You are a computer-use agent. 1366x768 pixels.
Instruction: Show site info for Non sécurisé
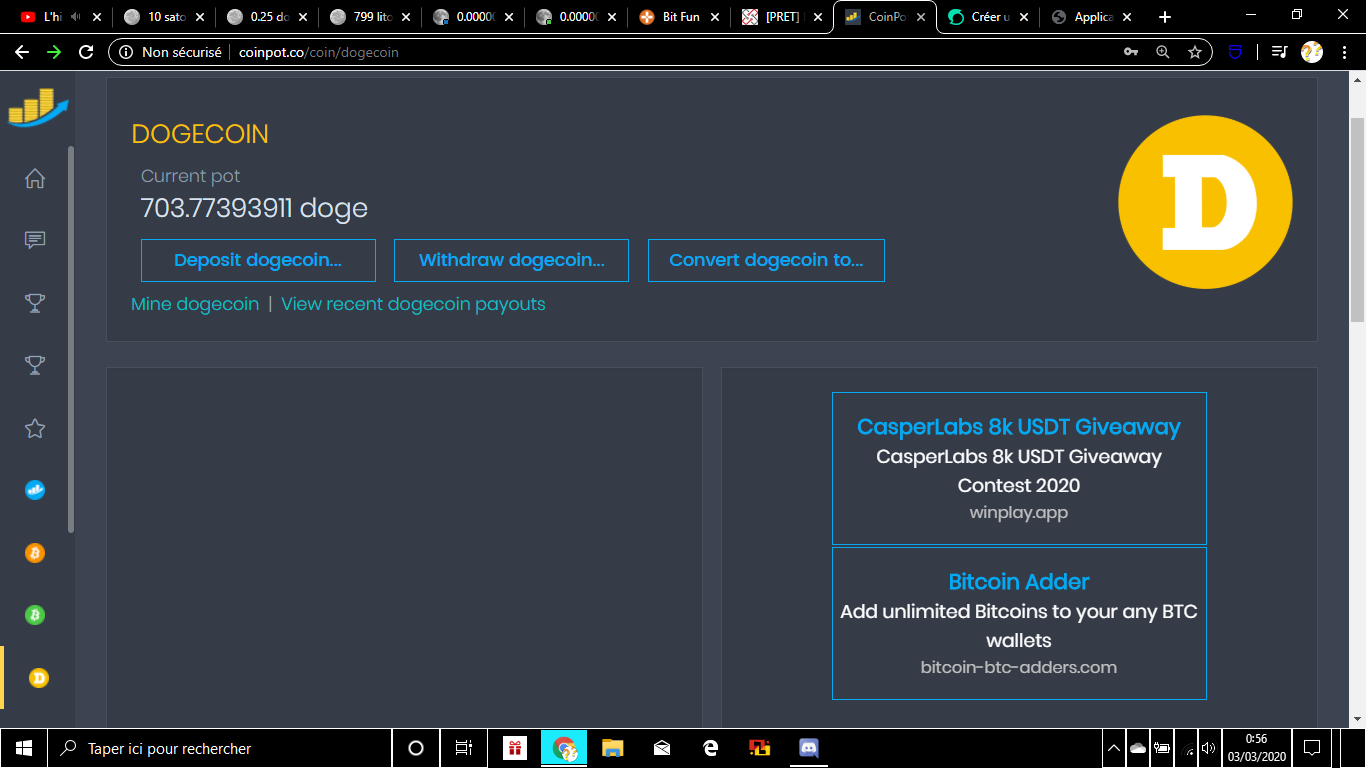pos(170,52)
